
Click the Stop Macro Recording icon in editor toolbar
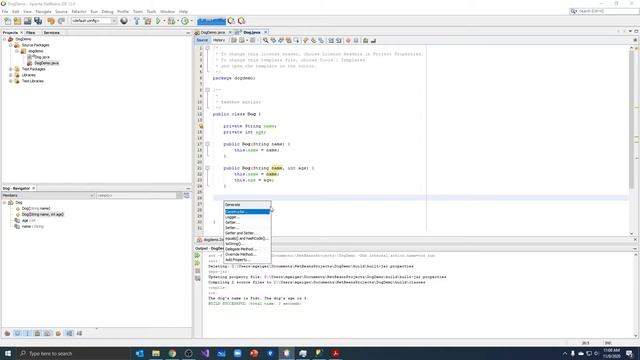coord(356,40)
